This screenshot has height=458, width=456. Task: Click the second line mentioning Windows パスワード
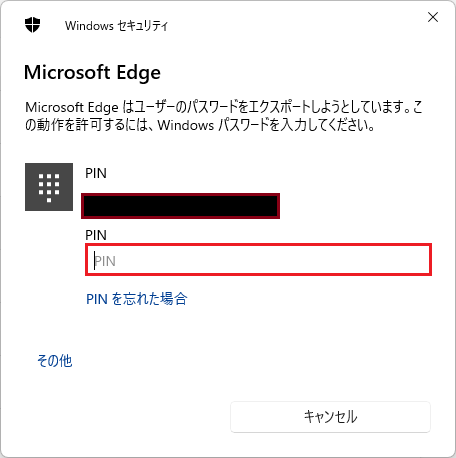click(200, 125)
